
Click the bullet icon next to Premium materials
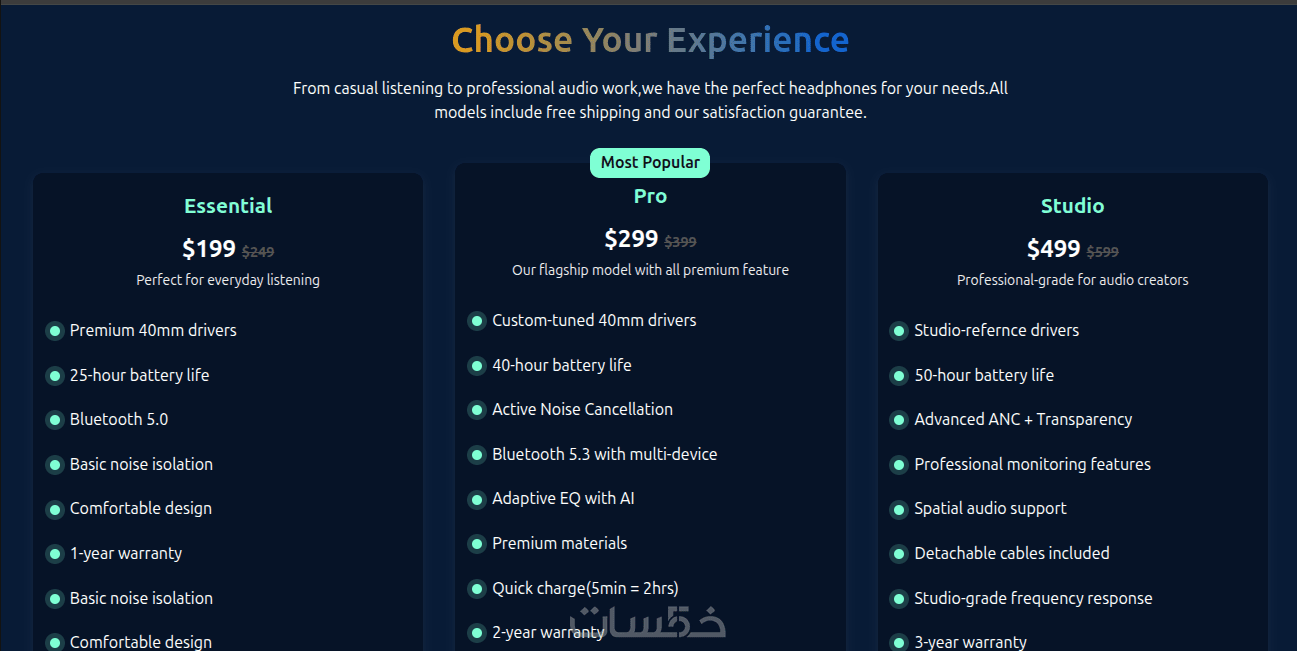point(477,544)
